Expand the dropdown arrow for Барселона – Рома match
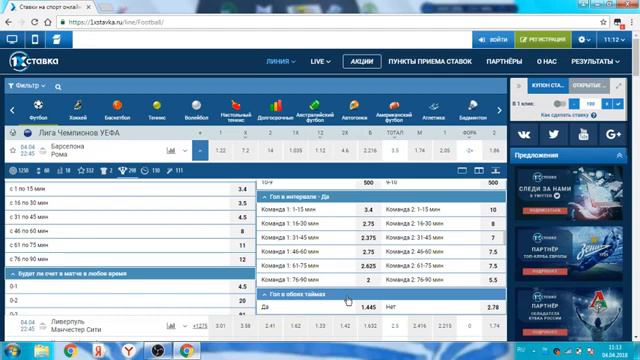The width and height of the screenshot is (640, 360). (x=185, y=151)
